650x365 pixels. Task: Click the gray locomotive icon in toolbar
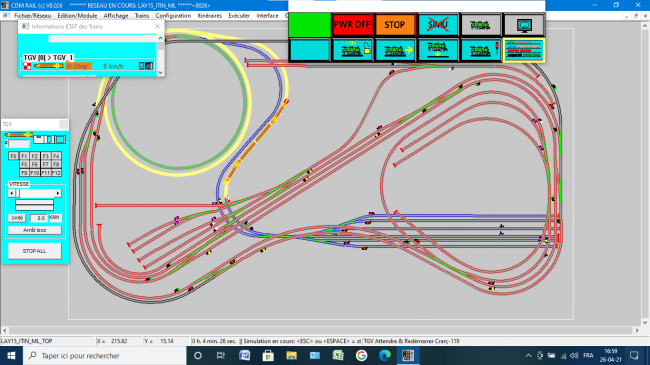click(x=481, y=25)
